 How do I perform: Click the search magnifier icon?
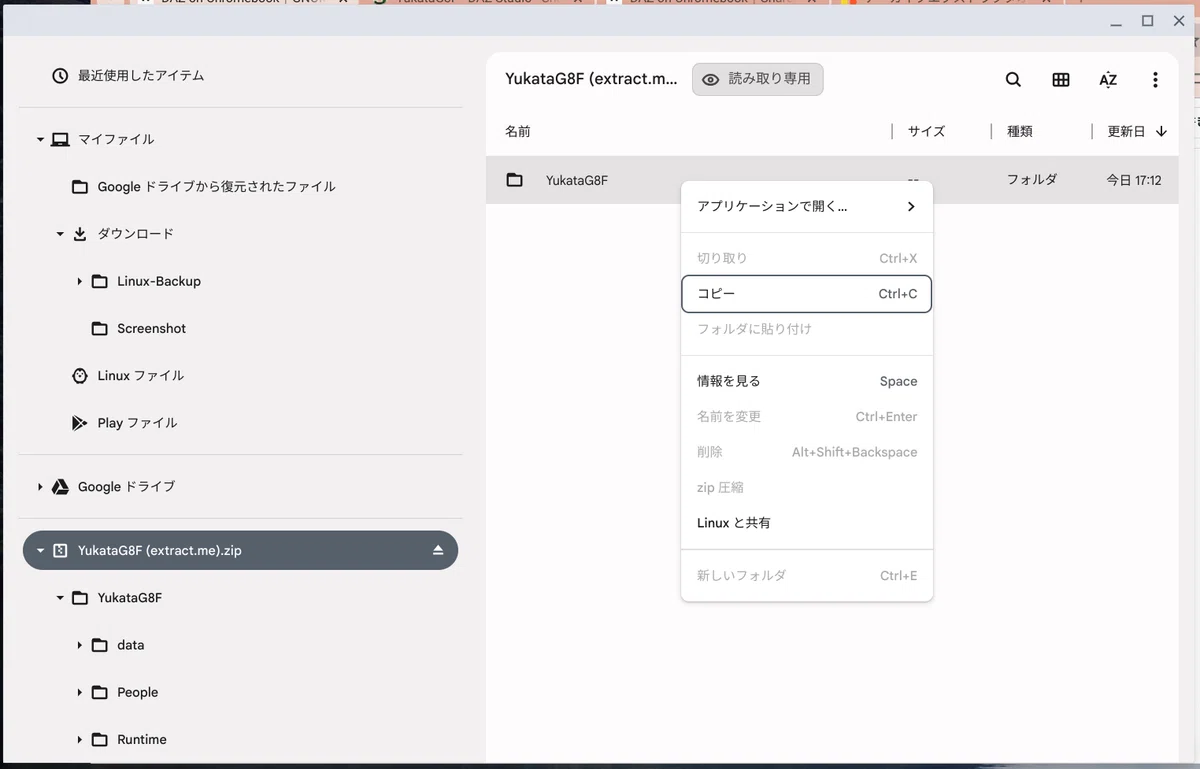click(x=1013, y=80)
